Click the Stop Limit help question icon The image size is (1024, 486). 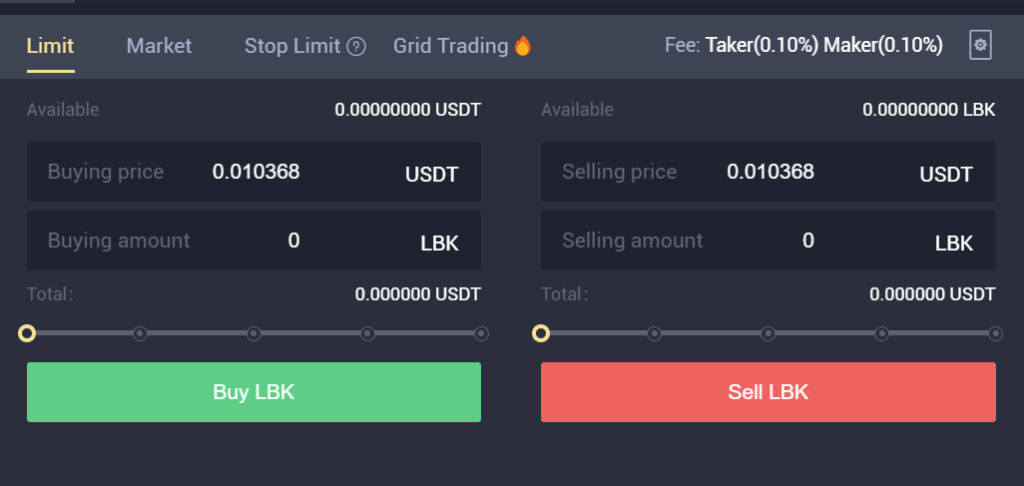(356, 46)
